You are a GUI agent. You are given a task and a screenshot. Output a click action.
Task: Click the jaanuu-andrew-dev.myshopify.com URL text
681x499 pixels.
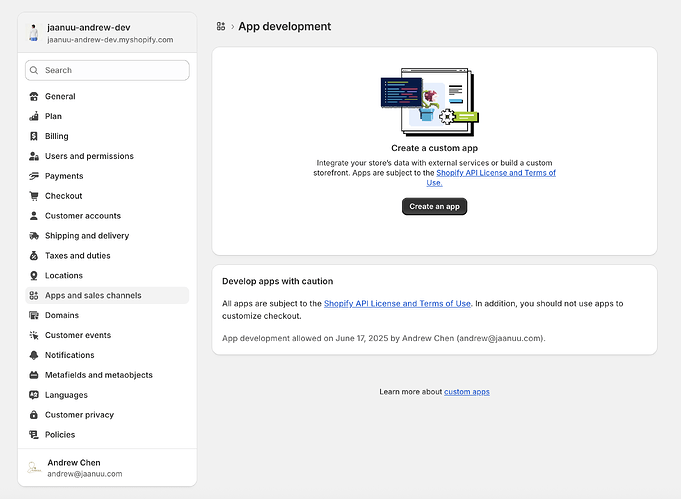point(110,40)
